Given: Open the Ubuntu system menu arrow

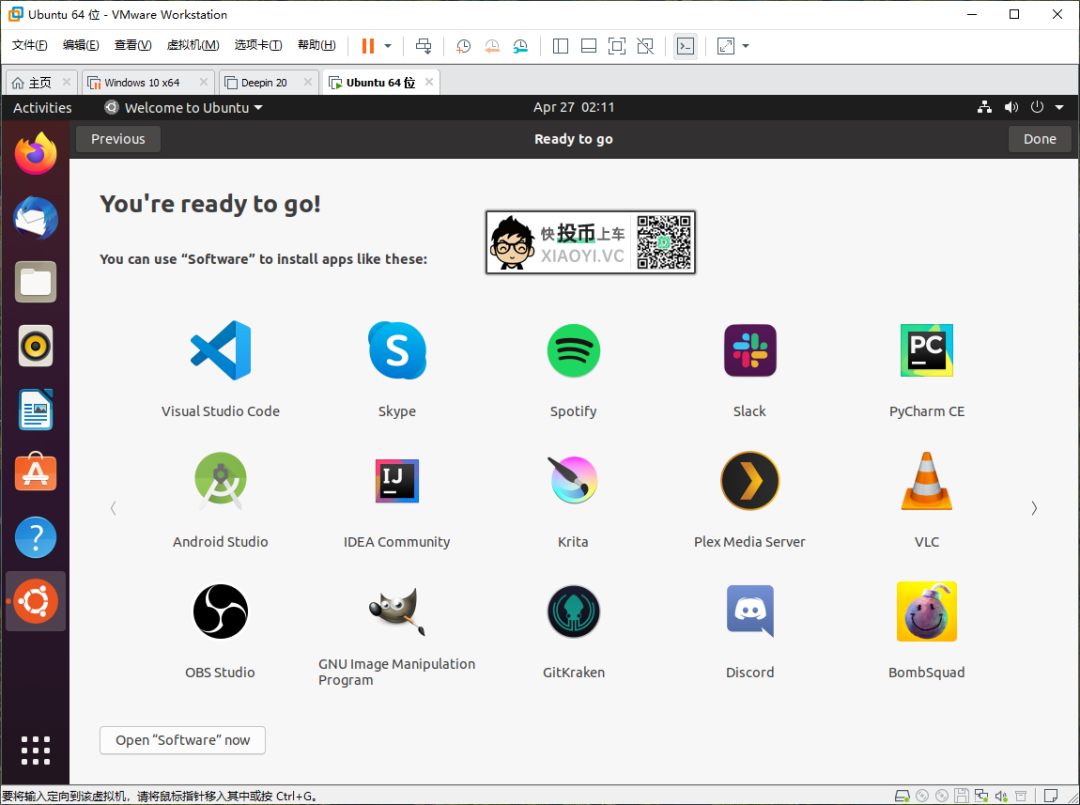Looking at the screenshot, I should point(1059,107).
